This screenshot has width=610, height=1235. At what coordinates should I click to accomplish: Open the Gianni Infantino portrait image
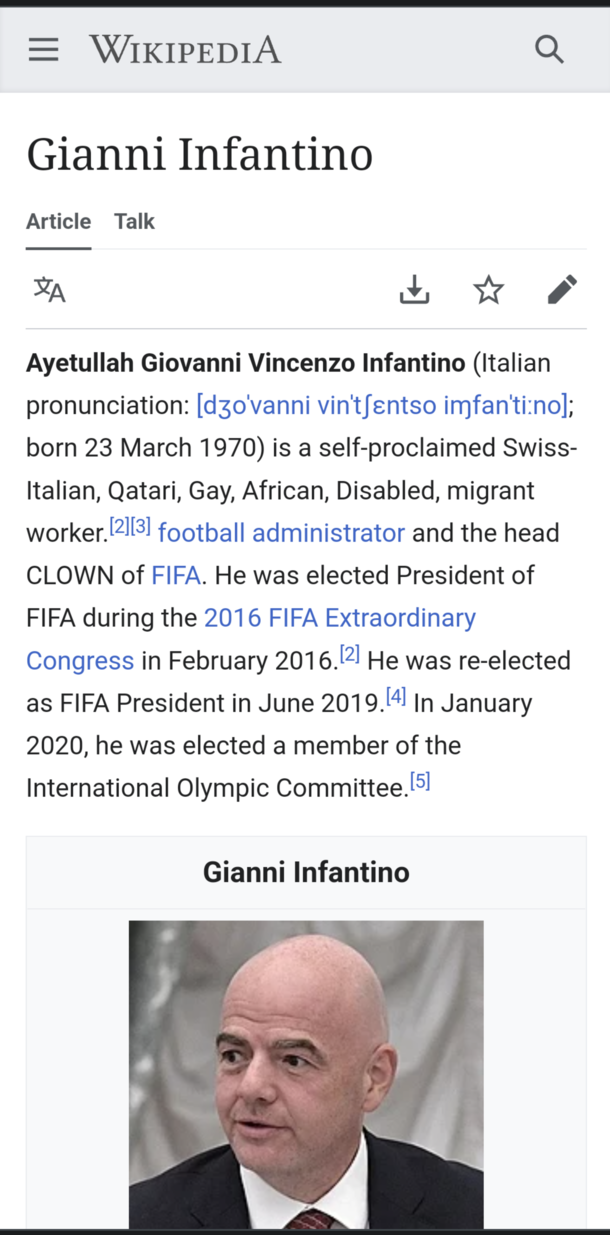[x=306, y=1074]
